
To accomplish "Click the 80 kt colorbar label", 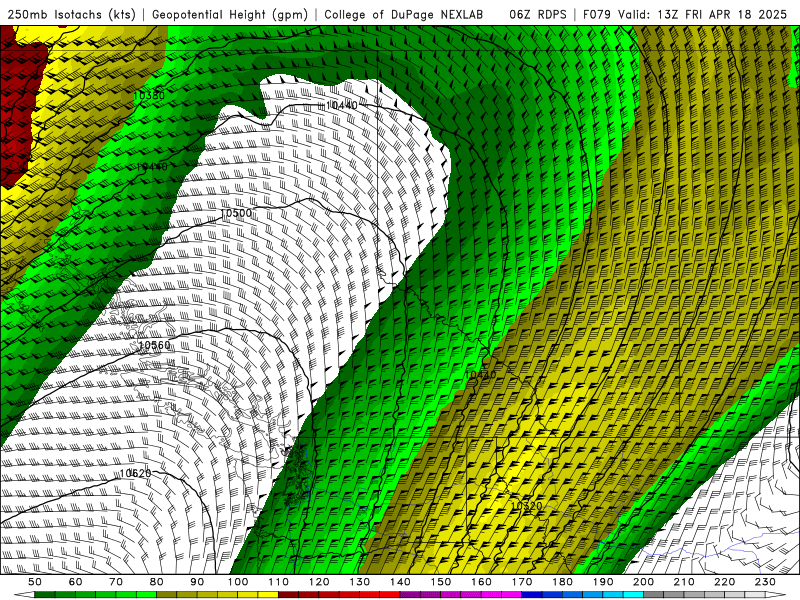I will click(157, 582).
